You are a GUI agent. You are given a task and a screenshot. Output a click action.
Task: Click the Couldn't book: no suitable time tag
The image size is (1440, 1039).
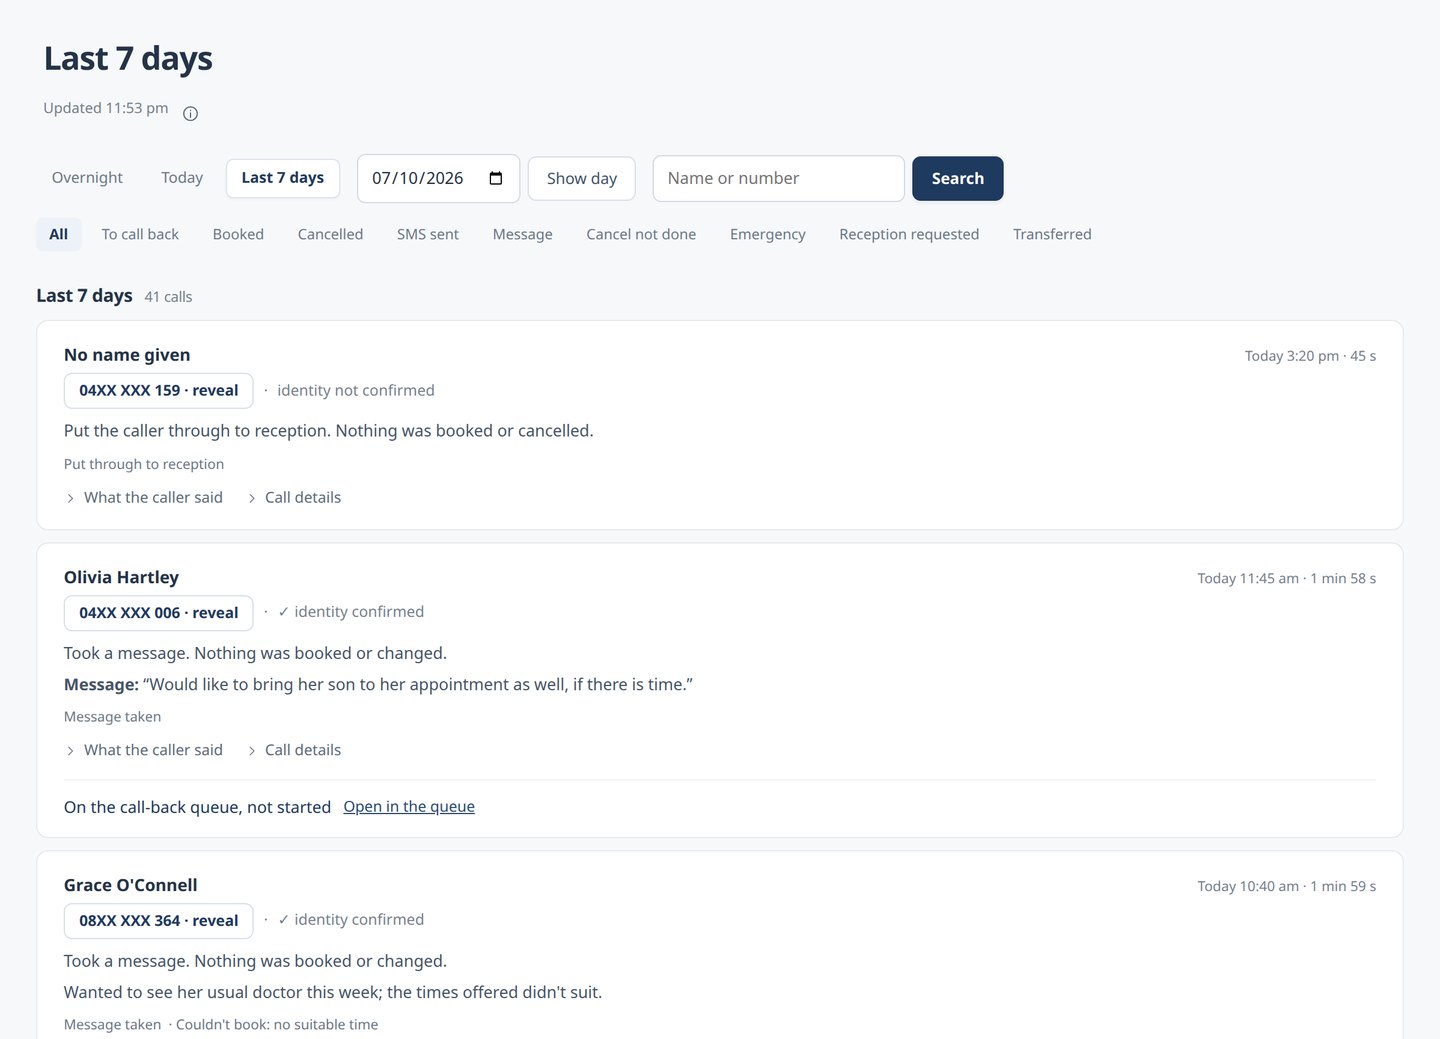pyautogui.click(x=277, y=1024)
